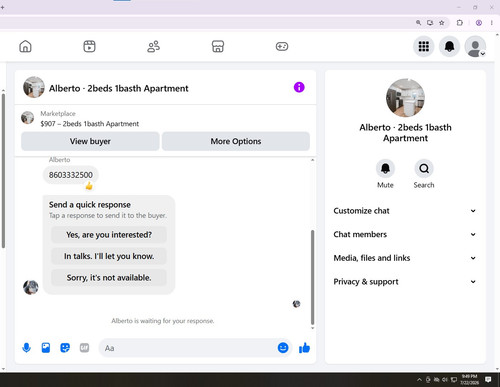Viewport: 500px width, 387px height.
Task: Send "Yes, are you interested?" quick response
Action: point(109,235)
